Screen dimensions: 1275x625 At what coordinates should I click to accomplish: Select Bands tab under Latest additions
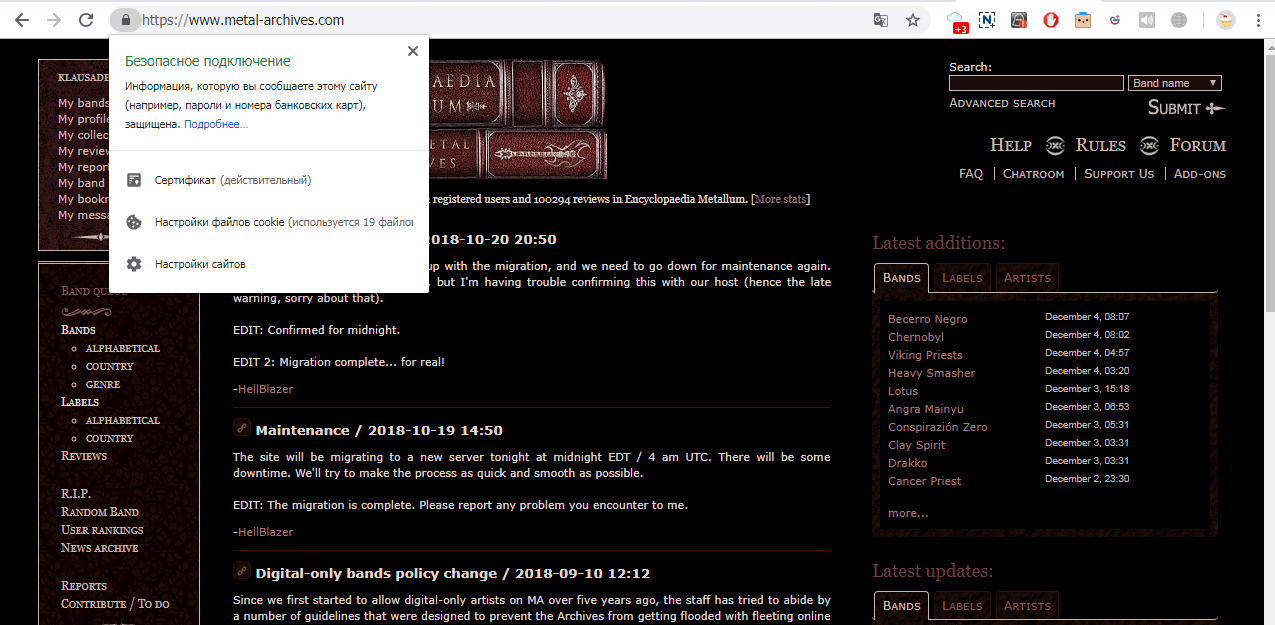[901, 278]
